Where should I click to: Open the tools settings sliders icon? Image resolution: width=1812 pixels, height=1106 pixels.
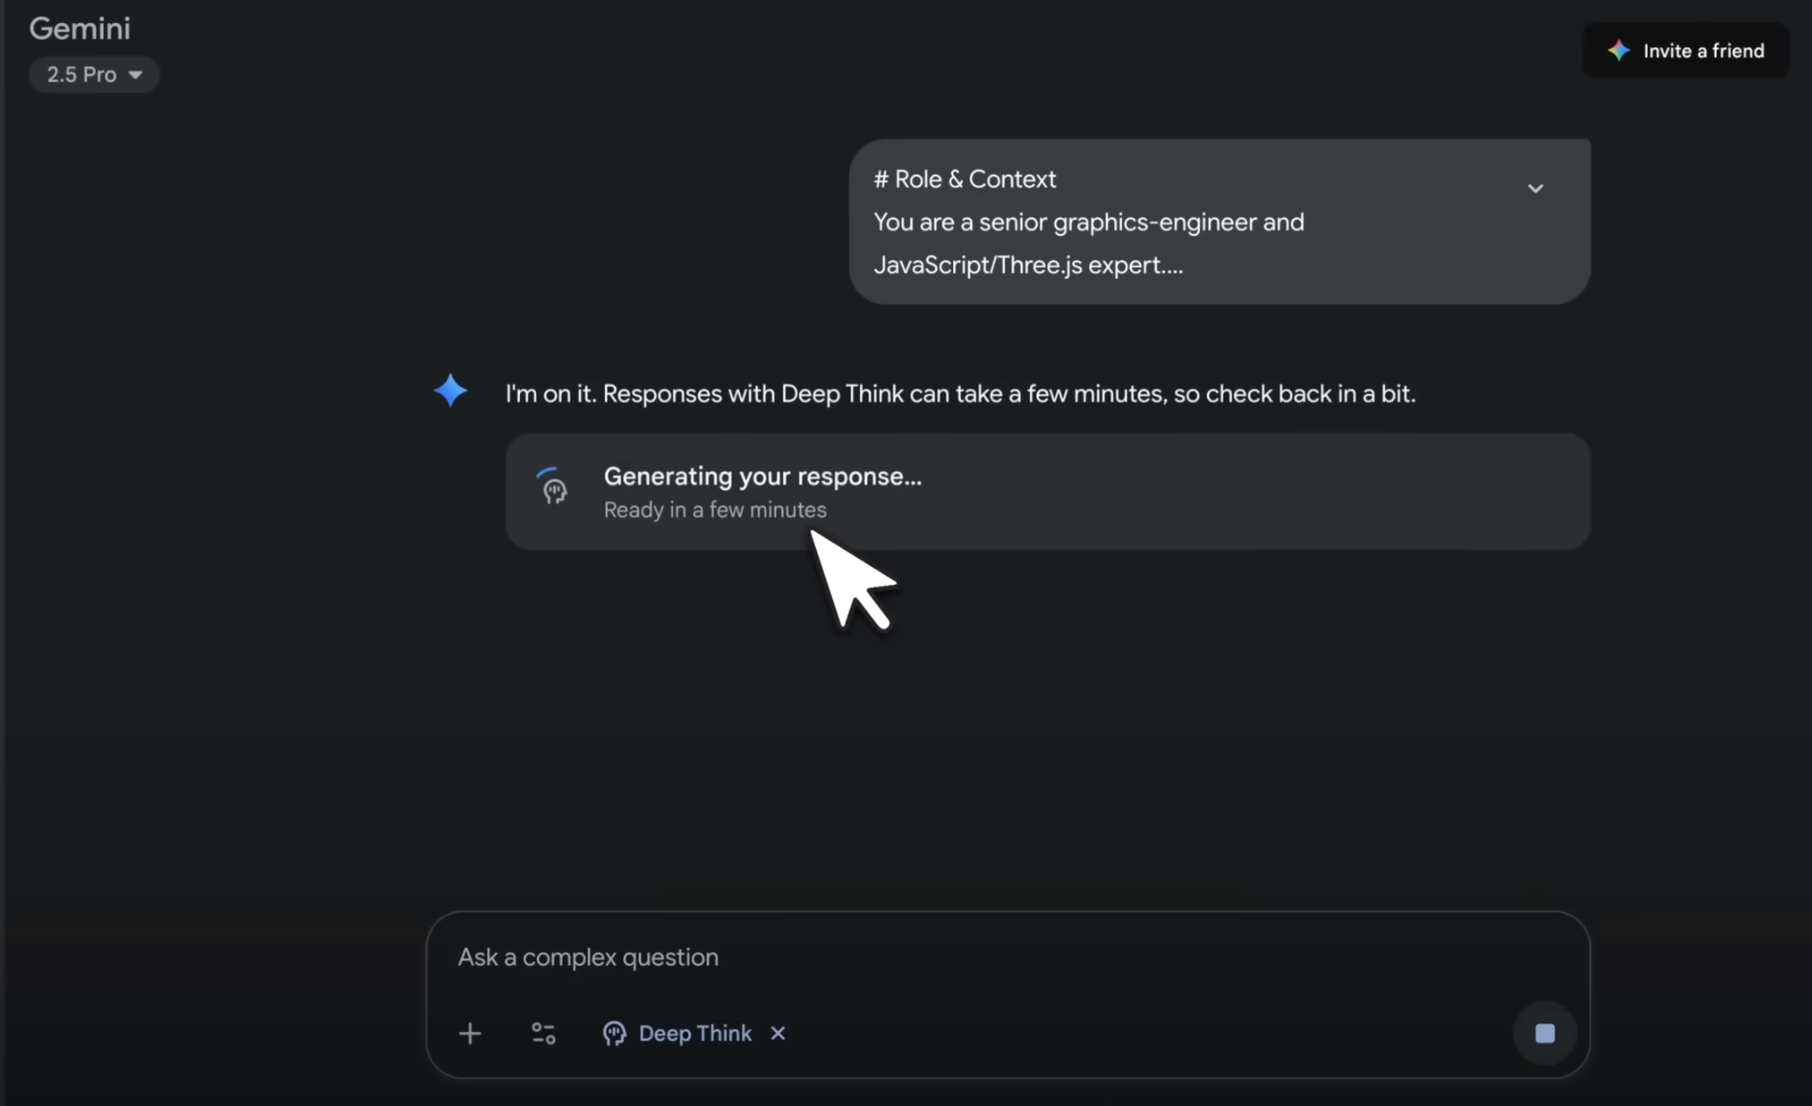(543, 1033)
